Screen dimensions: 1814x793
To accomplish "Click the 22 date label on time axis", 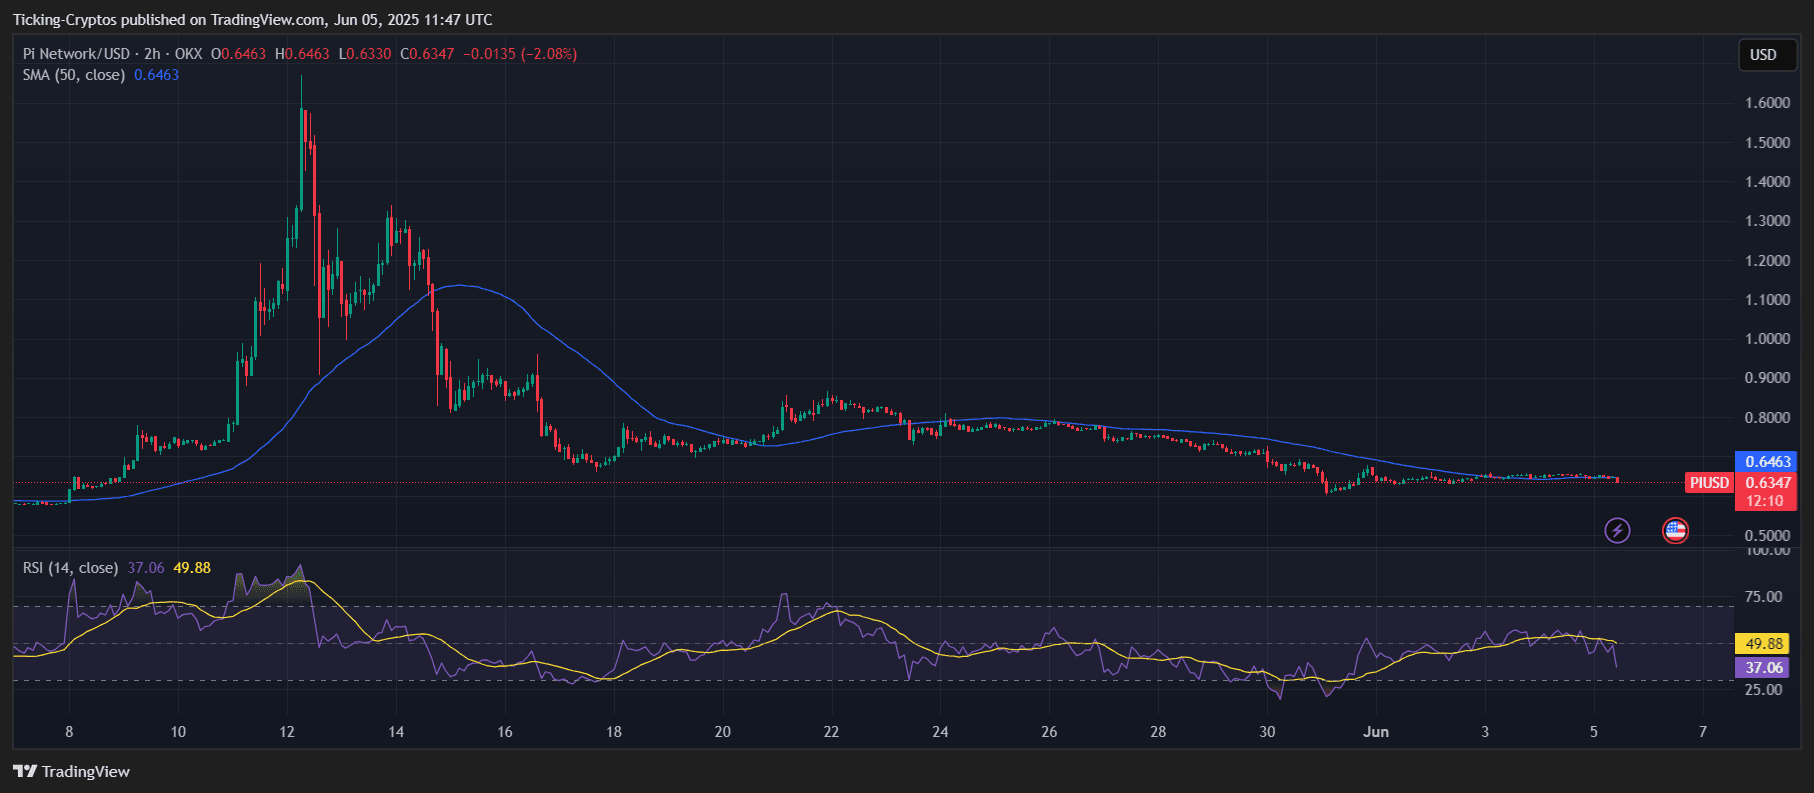I will point(831,732).
